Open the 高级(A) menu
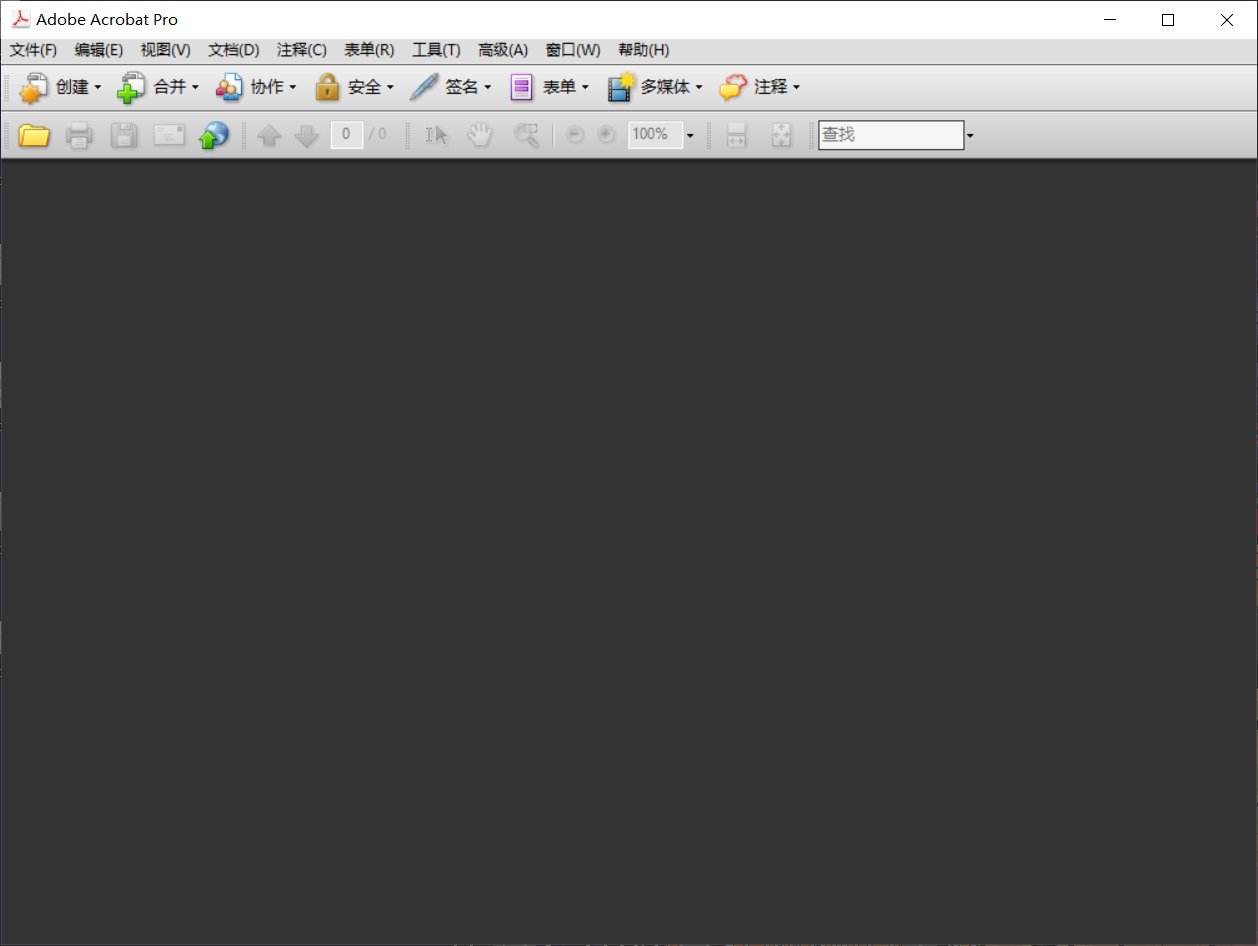1258x946 pixels. point(503,50)
